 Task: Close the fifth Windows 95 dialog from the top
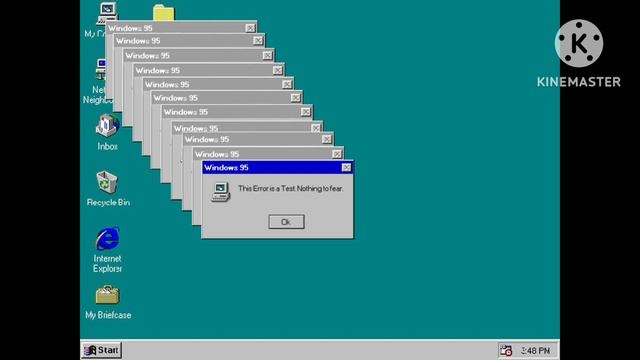pyautogui.click(x=287, y=84)
